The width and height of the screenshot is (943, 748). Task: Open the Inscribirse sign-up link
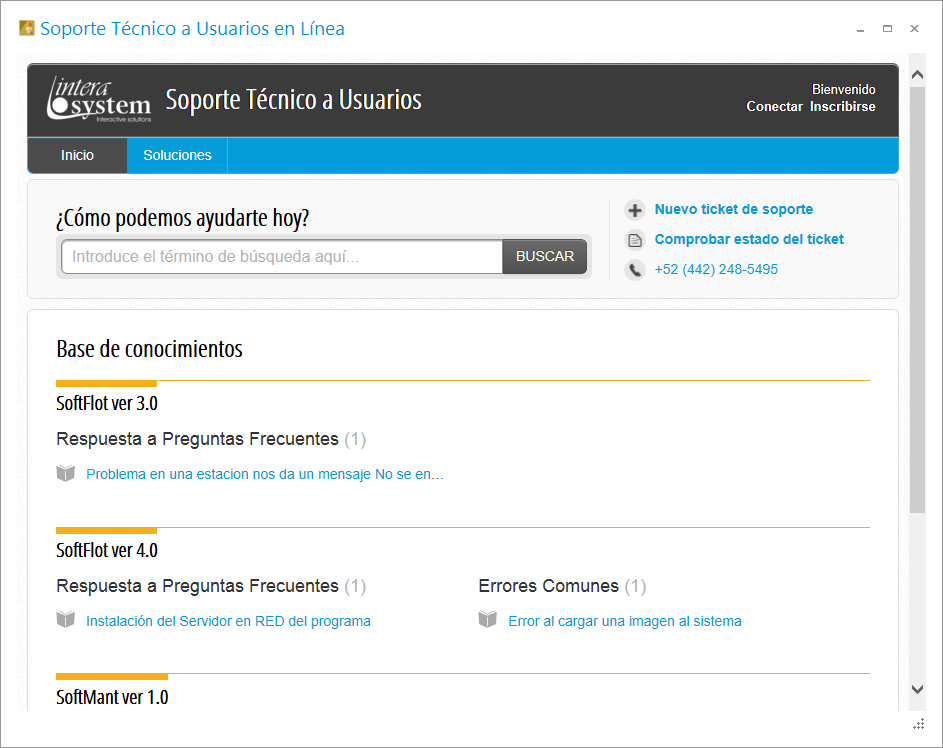click(x=842, y=107)
